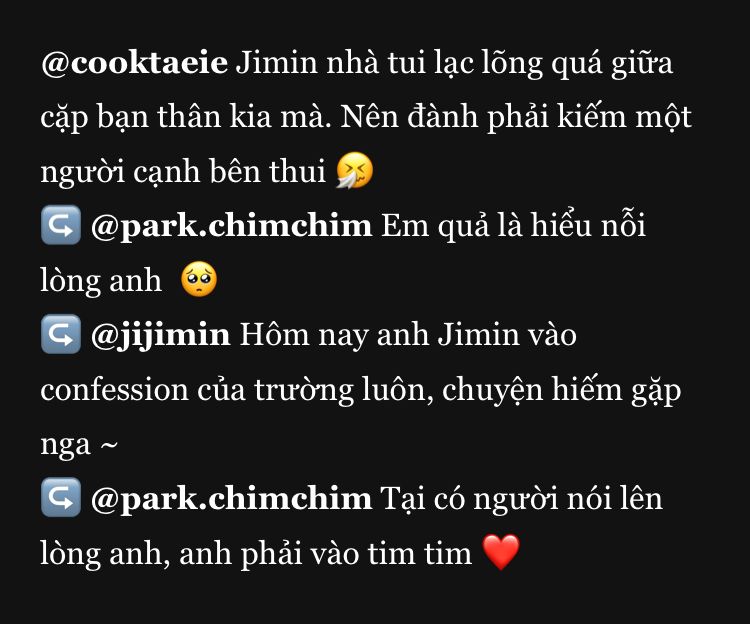Click the red heart emoji
Viewport: 750px width, 624px height.
pos(501,553)
